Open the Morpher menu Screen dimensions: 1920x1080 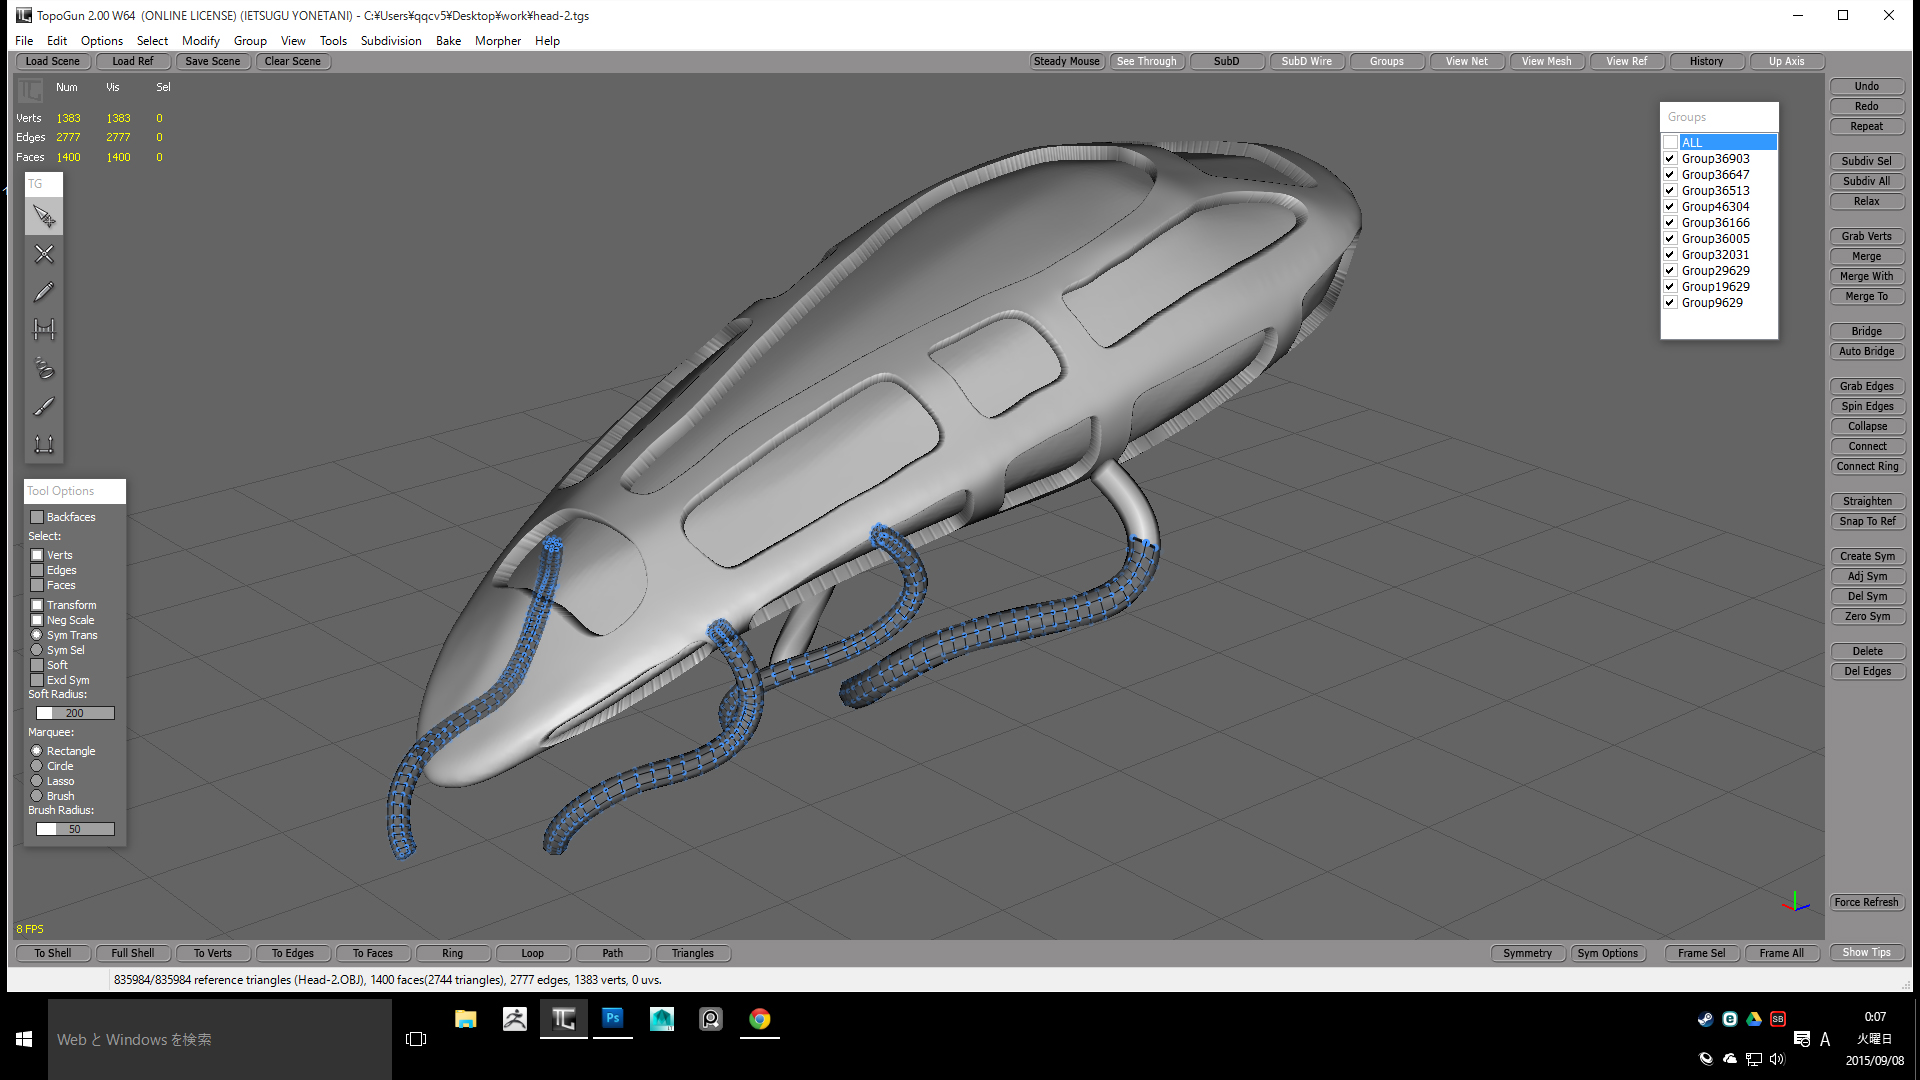point(498,41)
